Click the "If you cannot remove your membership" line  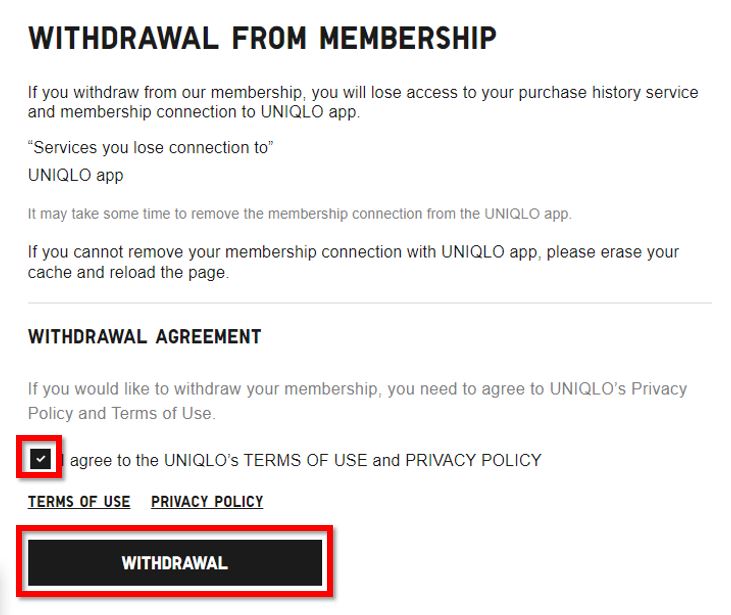point(353,252)
